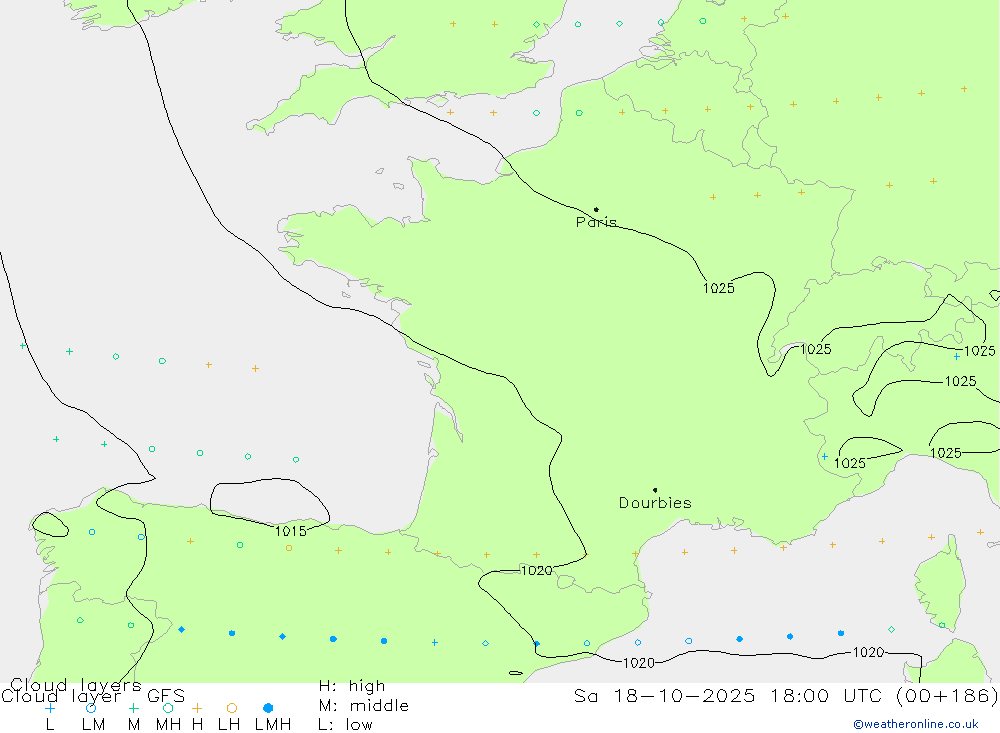
Task: Click the orange plus H legend symbol
Action: [x=197, y=708]
